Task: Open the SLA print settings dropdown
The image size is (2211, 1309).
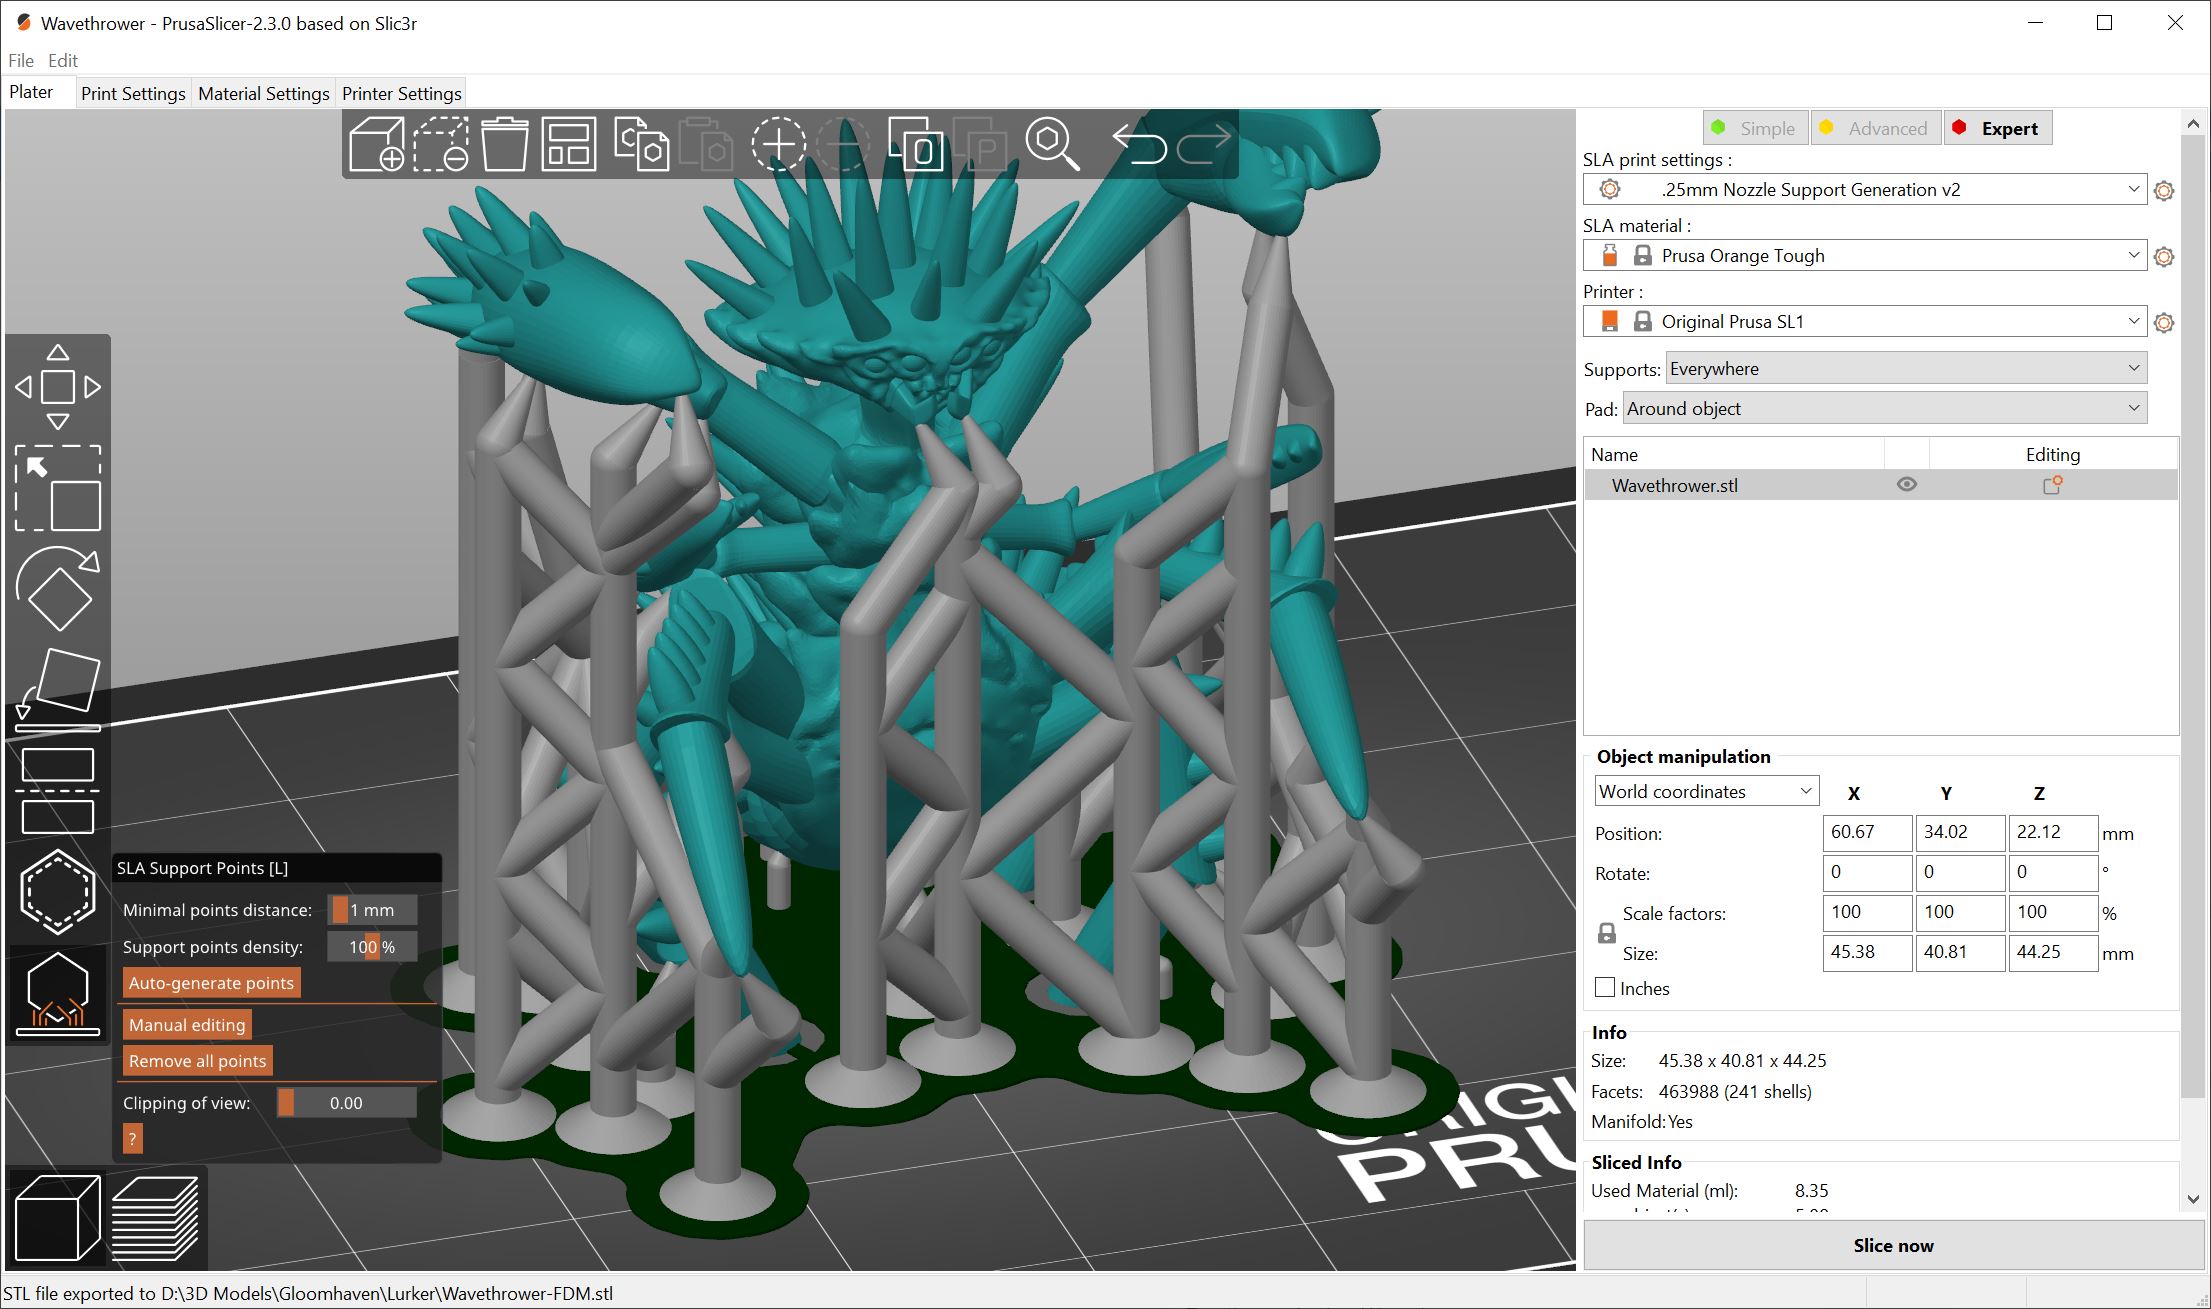Action: point(1865,190)
